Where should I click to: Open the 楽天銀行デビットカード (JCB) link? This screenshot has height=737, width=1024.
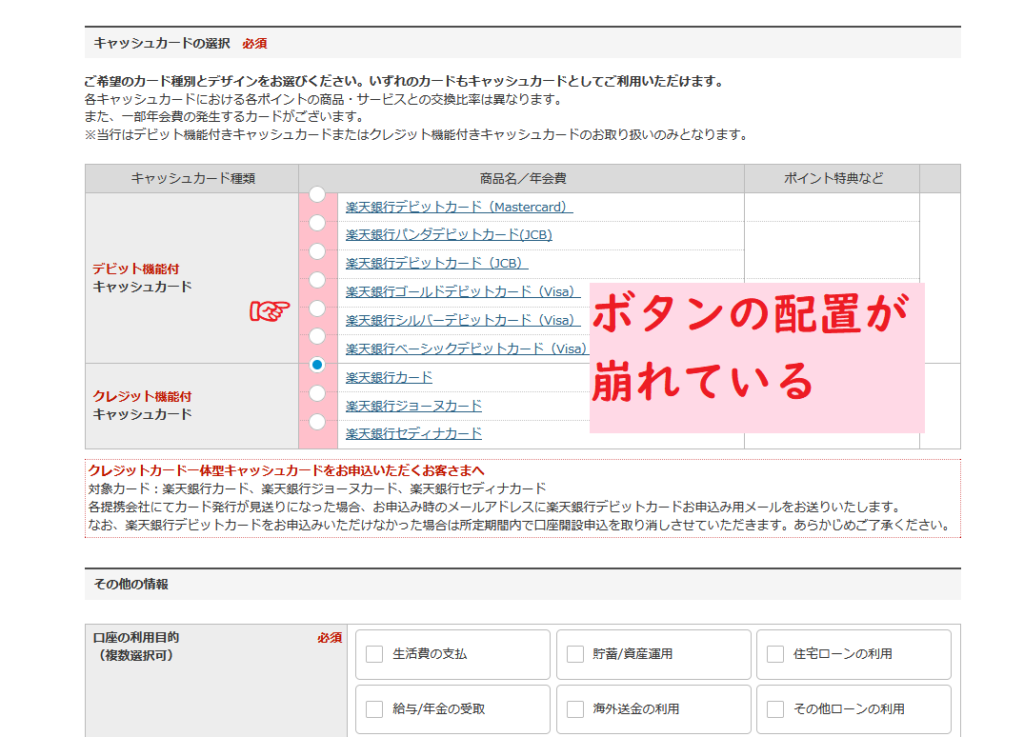click(437, 263)
